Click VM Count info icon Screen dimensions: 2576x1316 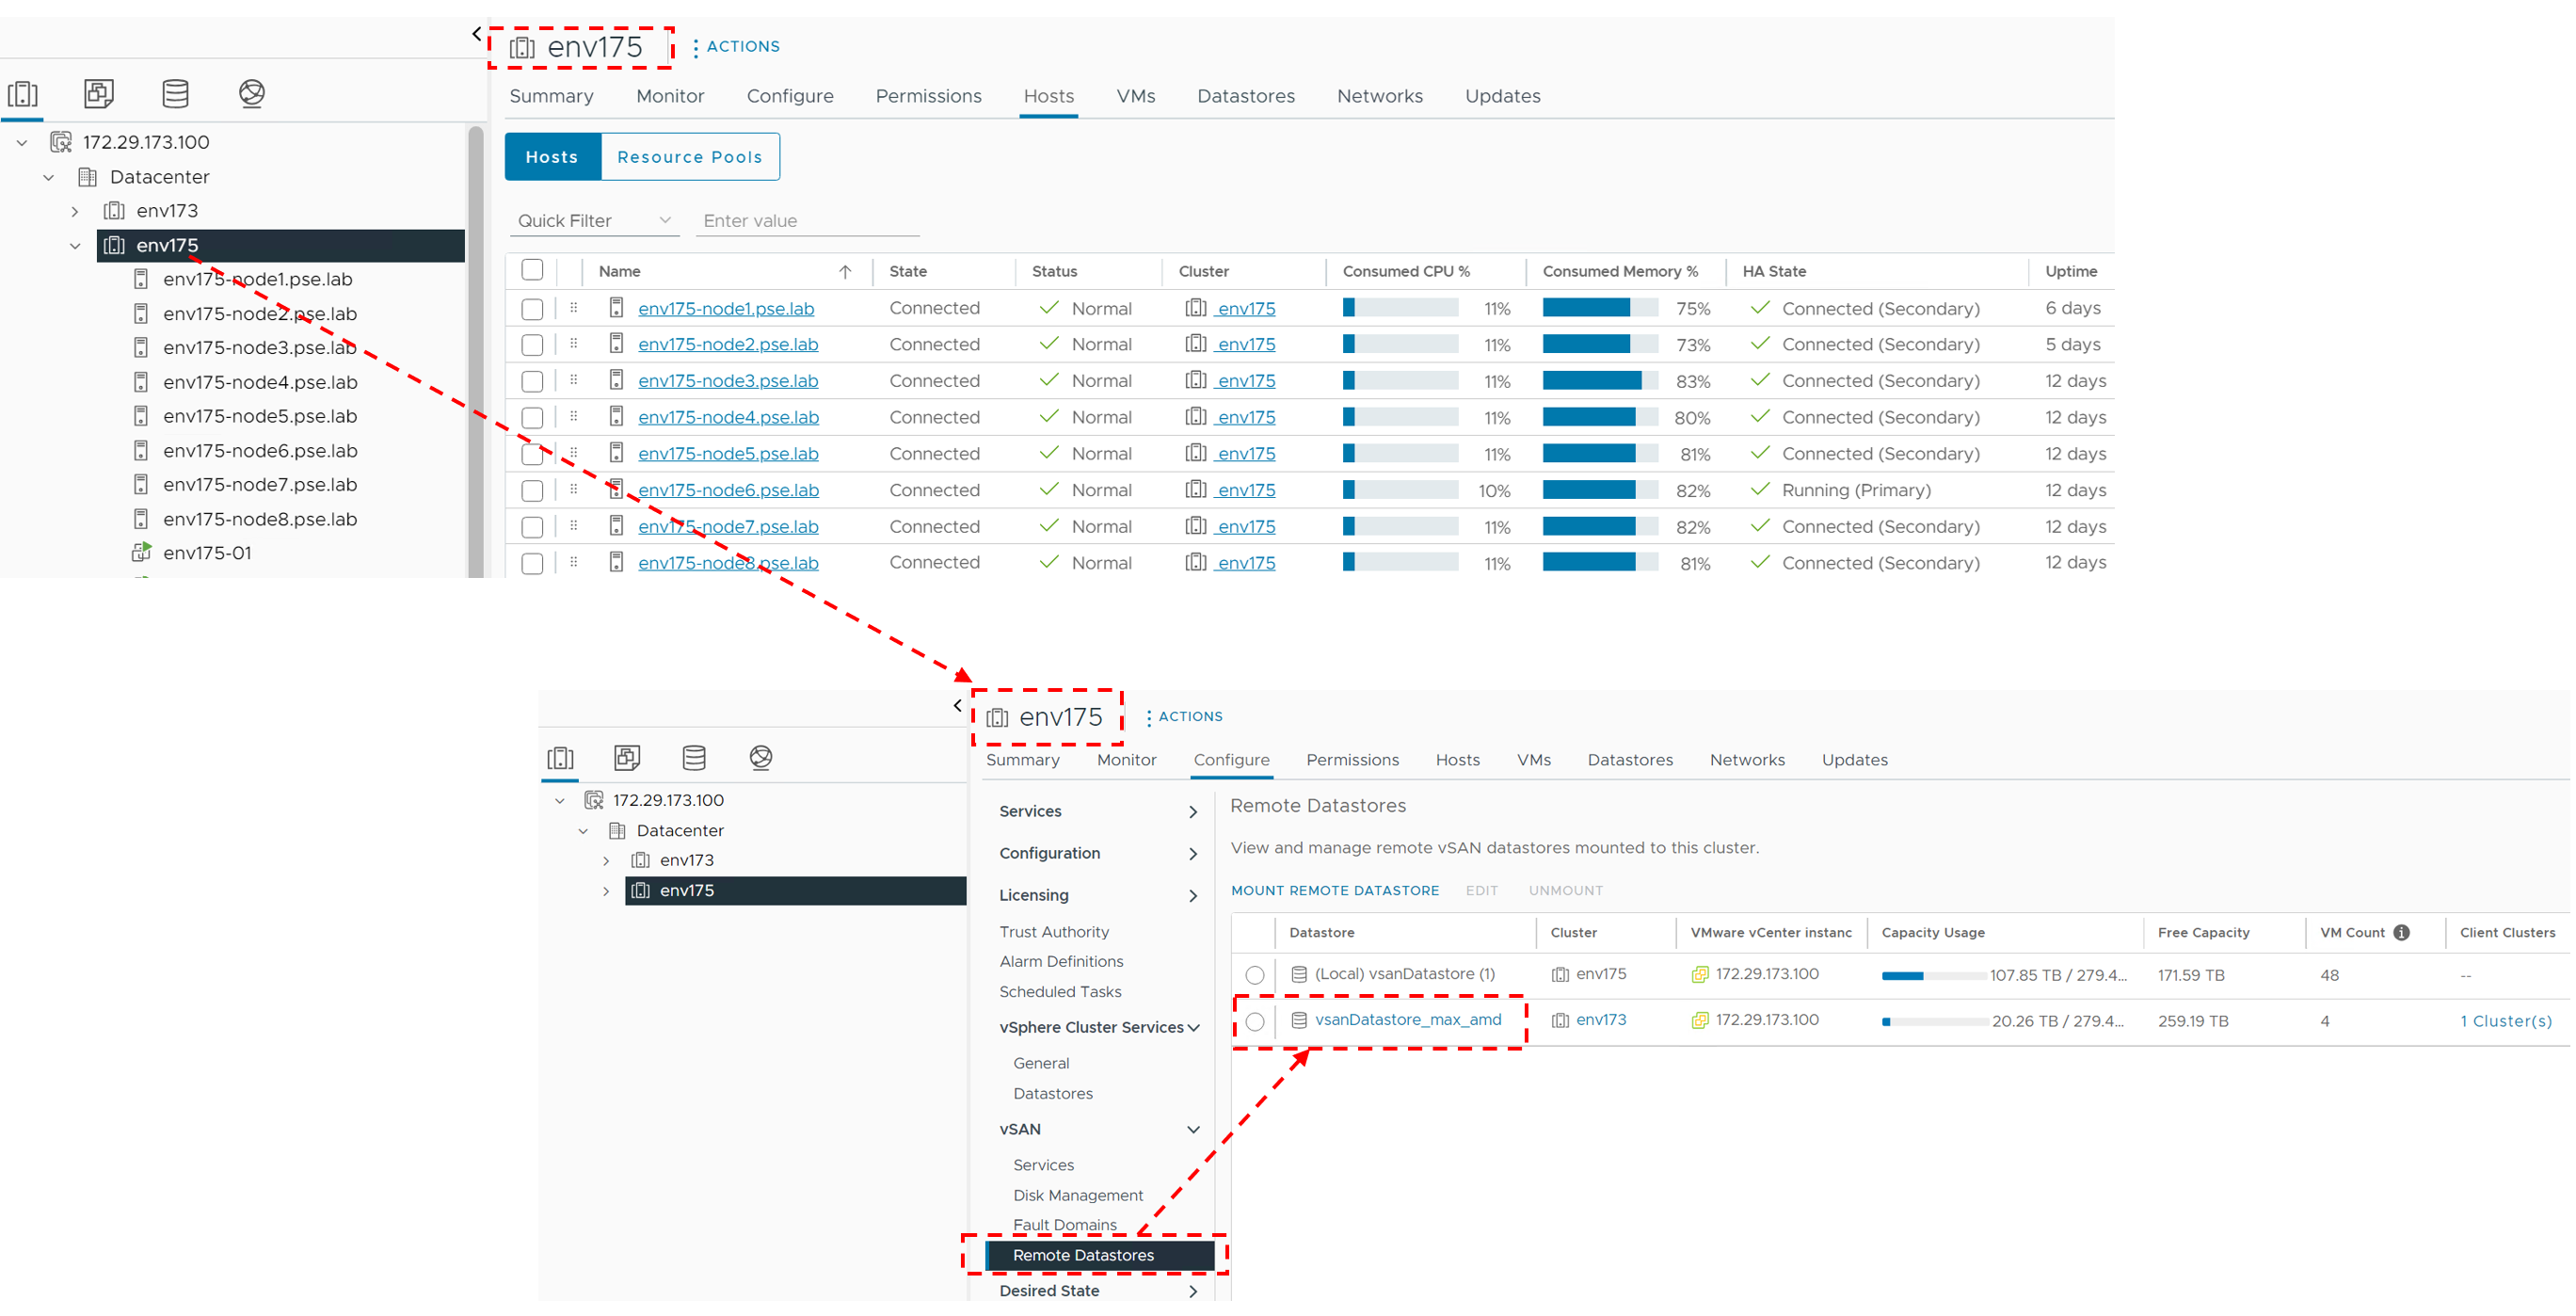pyautogui.click(x=2401, y=932)
